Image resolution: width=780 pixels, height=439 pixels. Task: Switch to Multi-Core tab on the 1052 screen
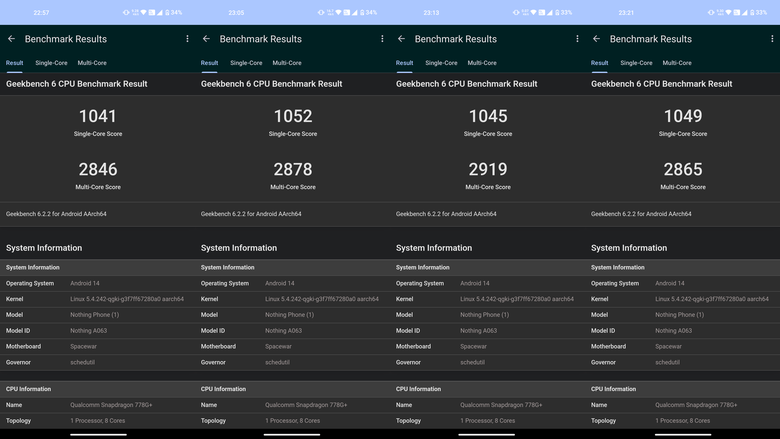[x=287, y=63]
